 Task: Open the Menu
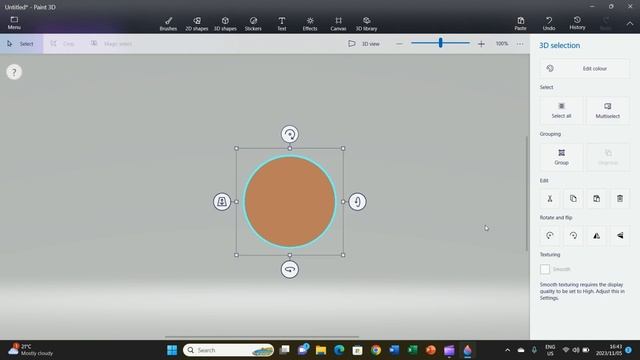[x=14, y=23]
